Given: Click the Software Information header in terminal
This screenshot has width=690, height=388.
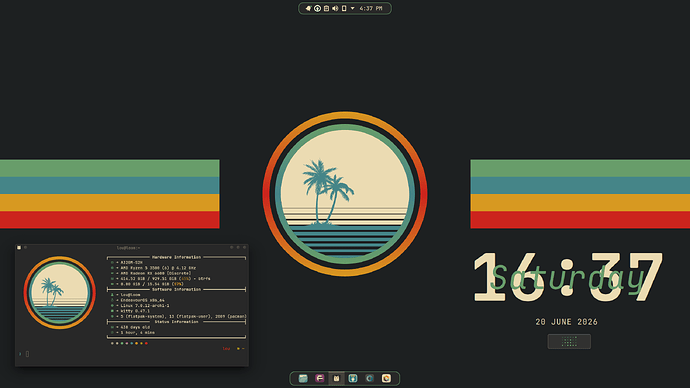Looking at the screenshot, I should tap(176, 289).
